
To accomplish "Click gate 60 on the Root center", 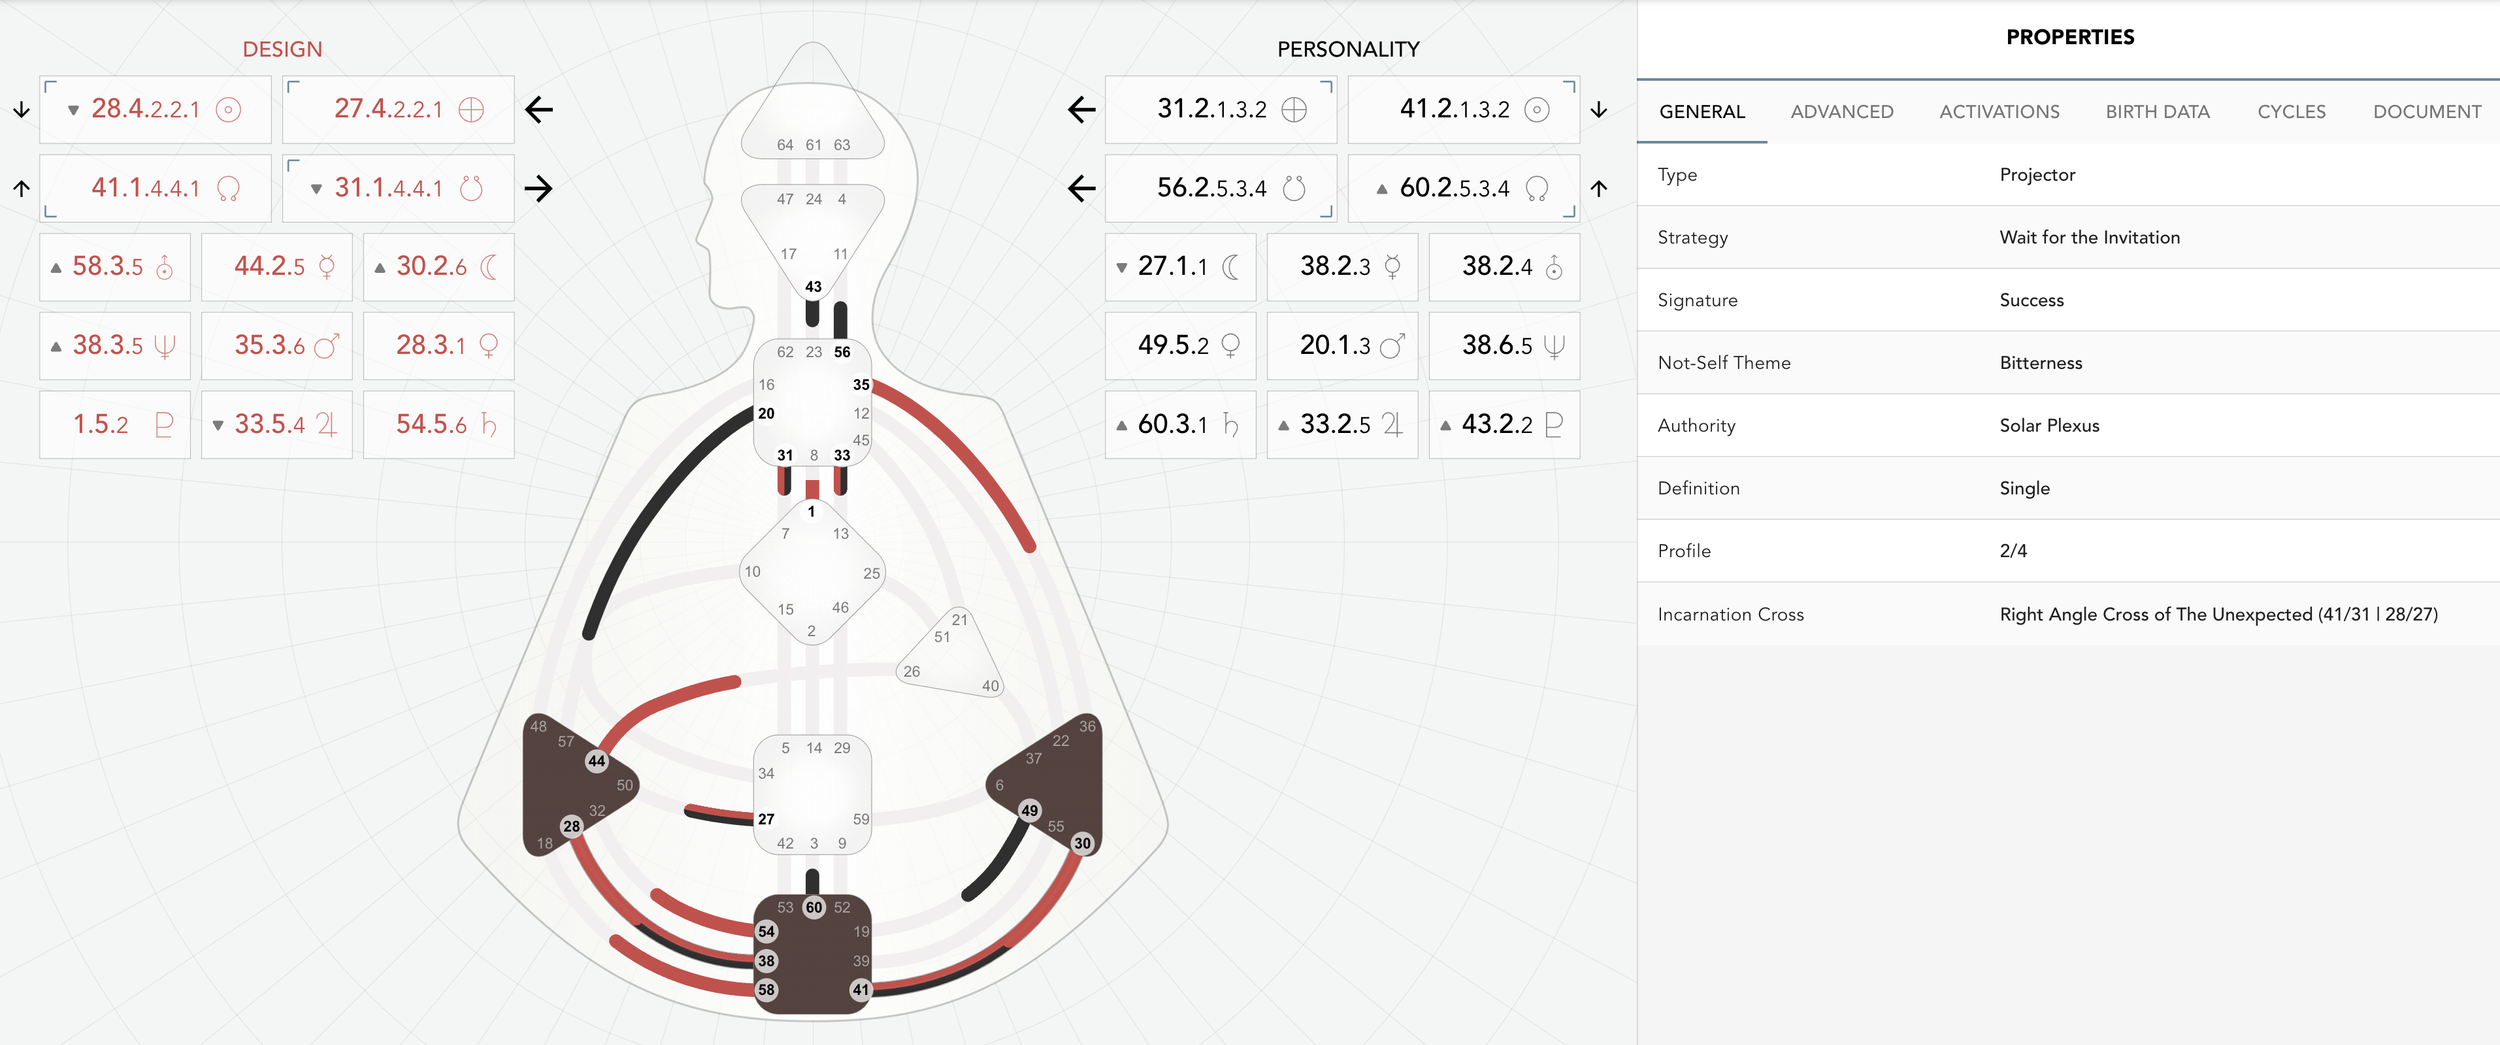I will pyautogui.click(x=814, y=908).
